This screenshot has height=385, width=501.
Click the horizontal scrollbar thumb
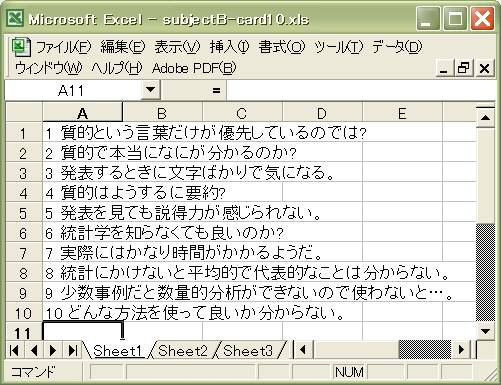point(425,350)
